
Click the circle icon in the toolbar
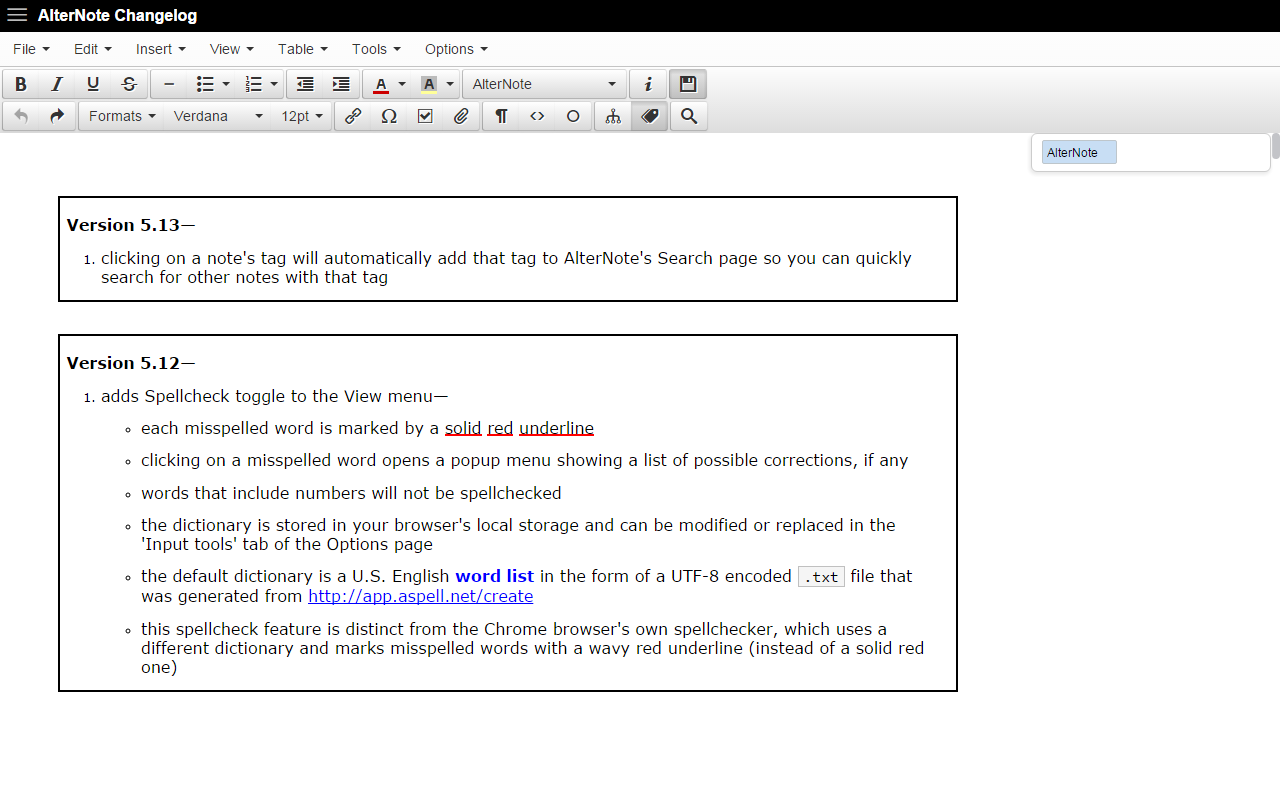[x=573, y=116]
